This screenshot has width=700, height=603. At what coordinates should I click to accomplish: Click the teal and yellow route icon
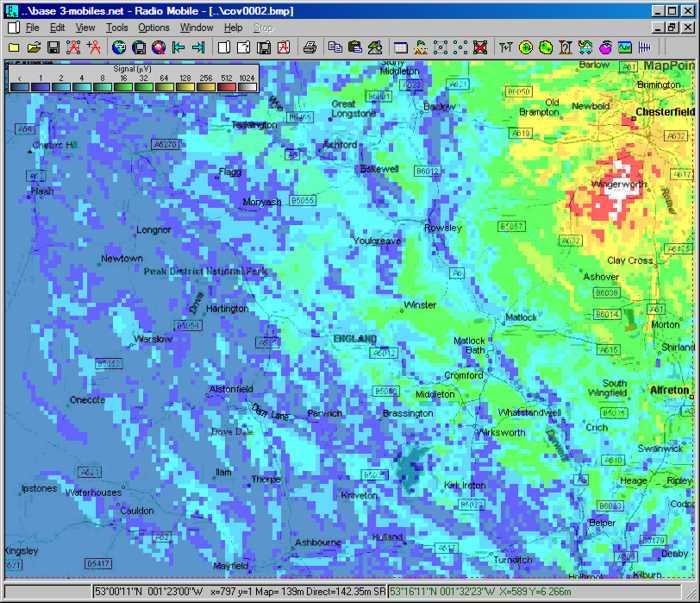click(585, 47)
